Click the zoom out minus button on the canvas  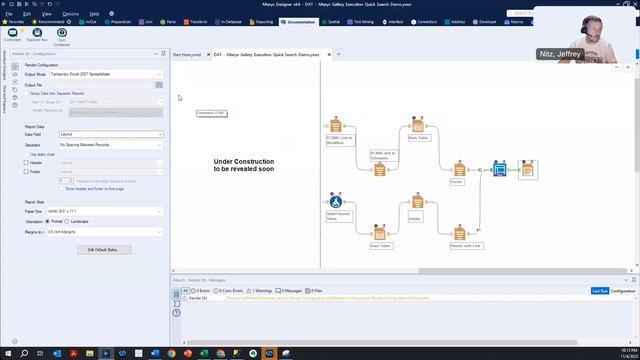coord(616,67)
